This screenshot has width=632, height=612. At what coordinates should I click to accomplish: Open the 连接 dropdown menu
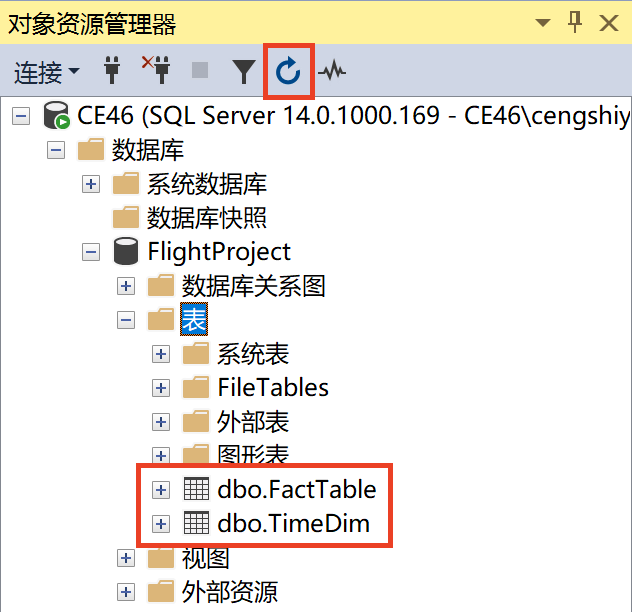(46, 73)
